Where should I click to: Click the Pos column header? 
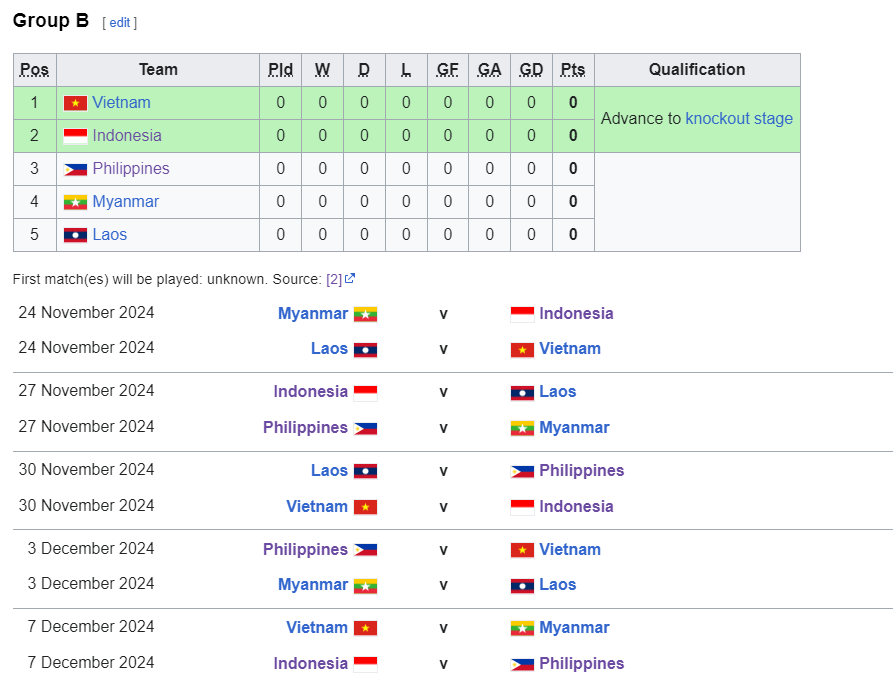point(34,70)
